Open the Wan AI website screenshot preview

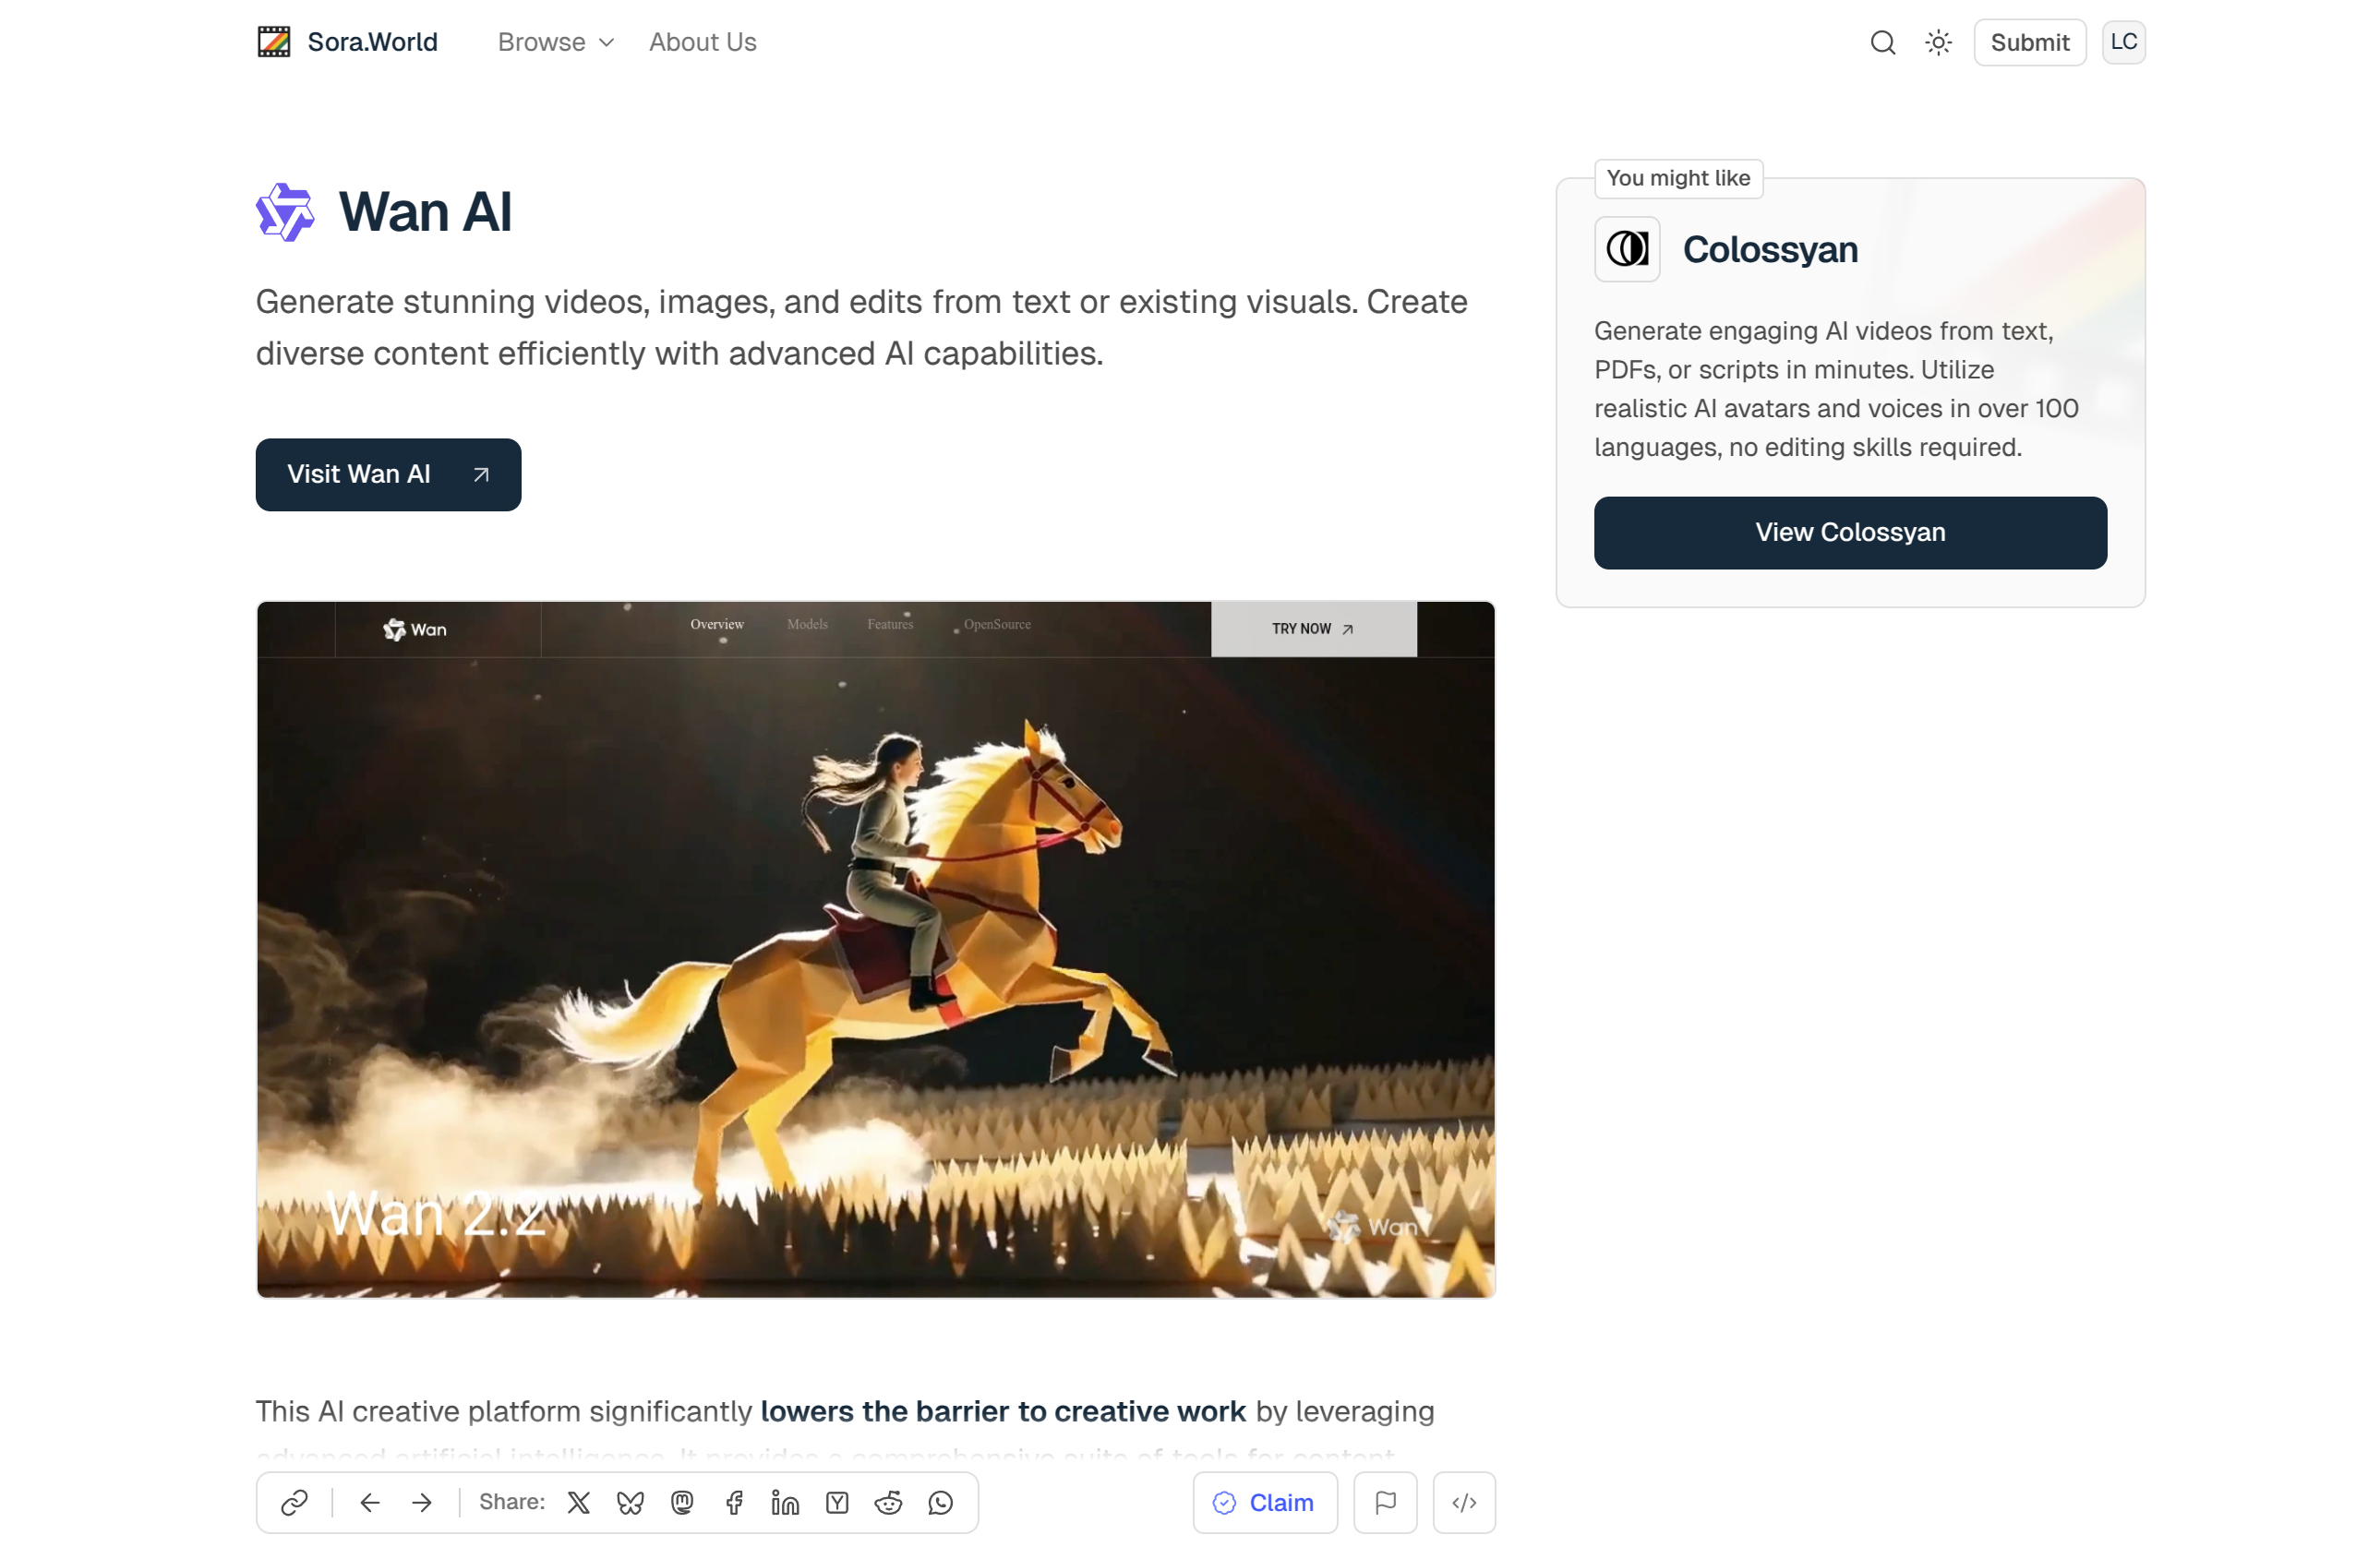[x=875, y=949]
